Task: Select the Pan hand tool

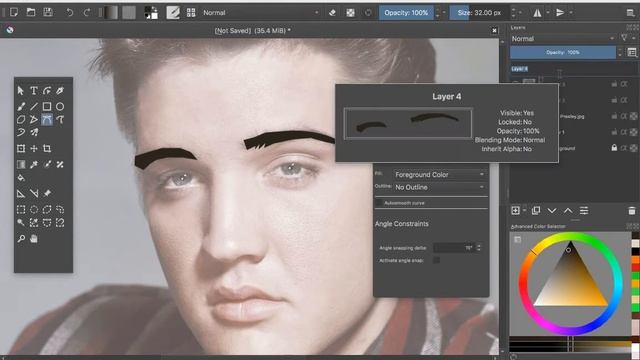Action: (x=34, y=239)
